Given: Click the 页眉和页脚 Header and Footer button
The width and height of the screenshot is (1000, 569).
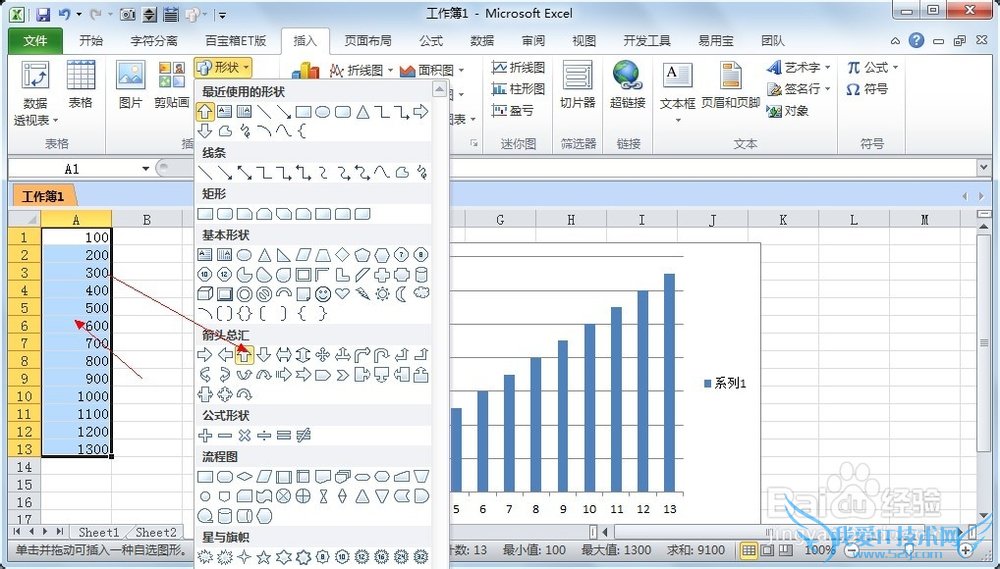Looking at the screenshot, I should 730,84.
